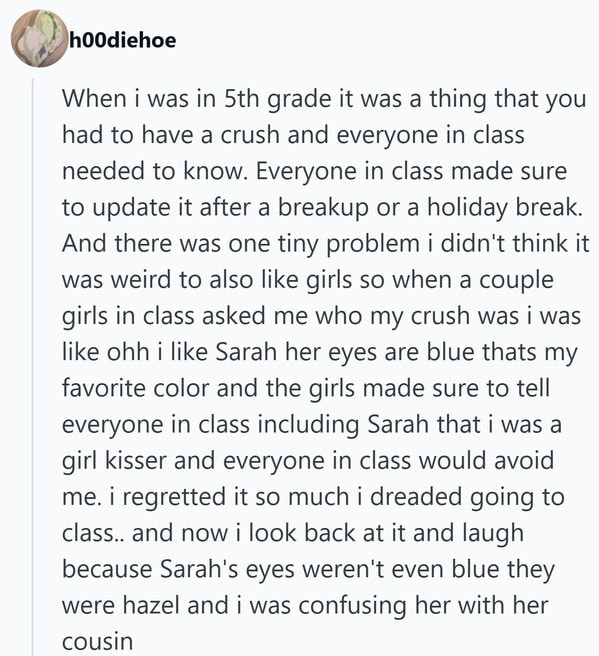599x656 pixels.
Task: Open the h00diehoe username link
Action: 122,40
